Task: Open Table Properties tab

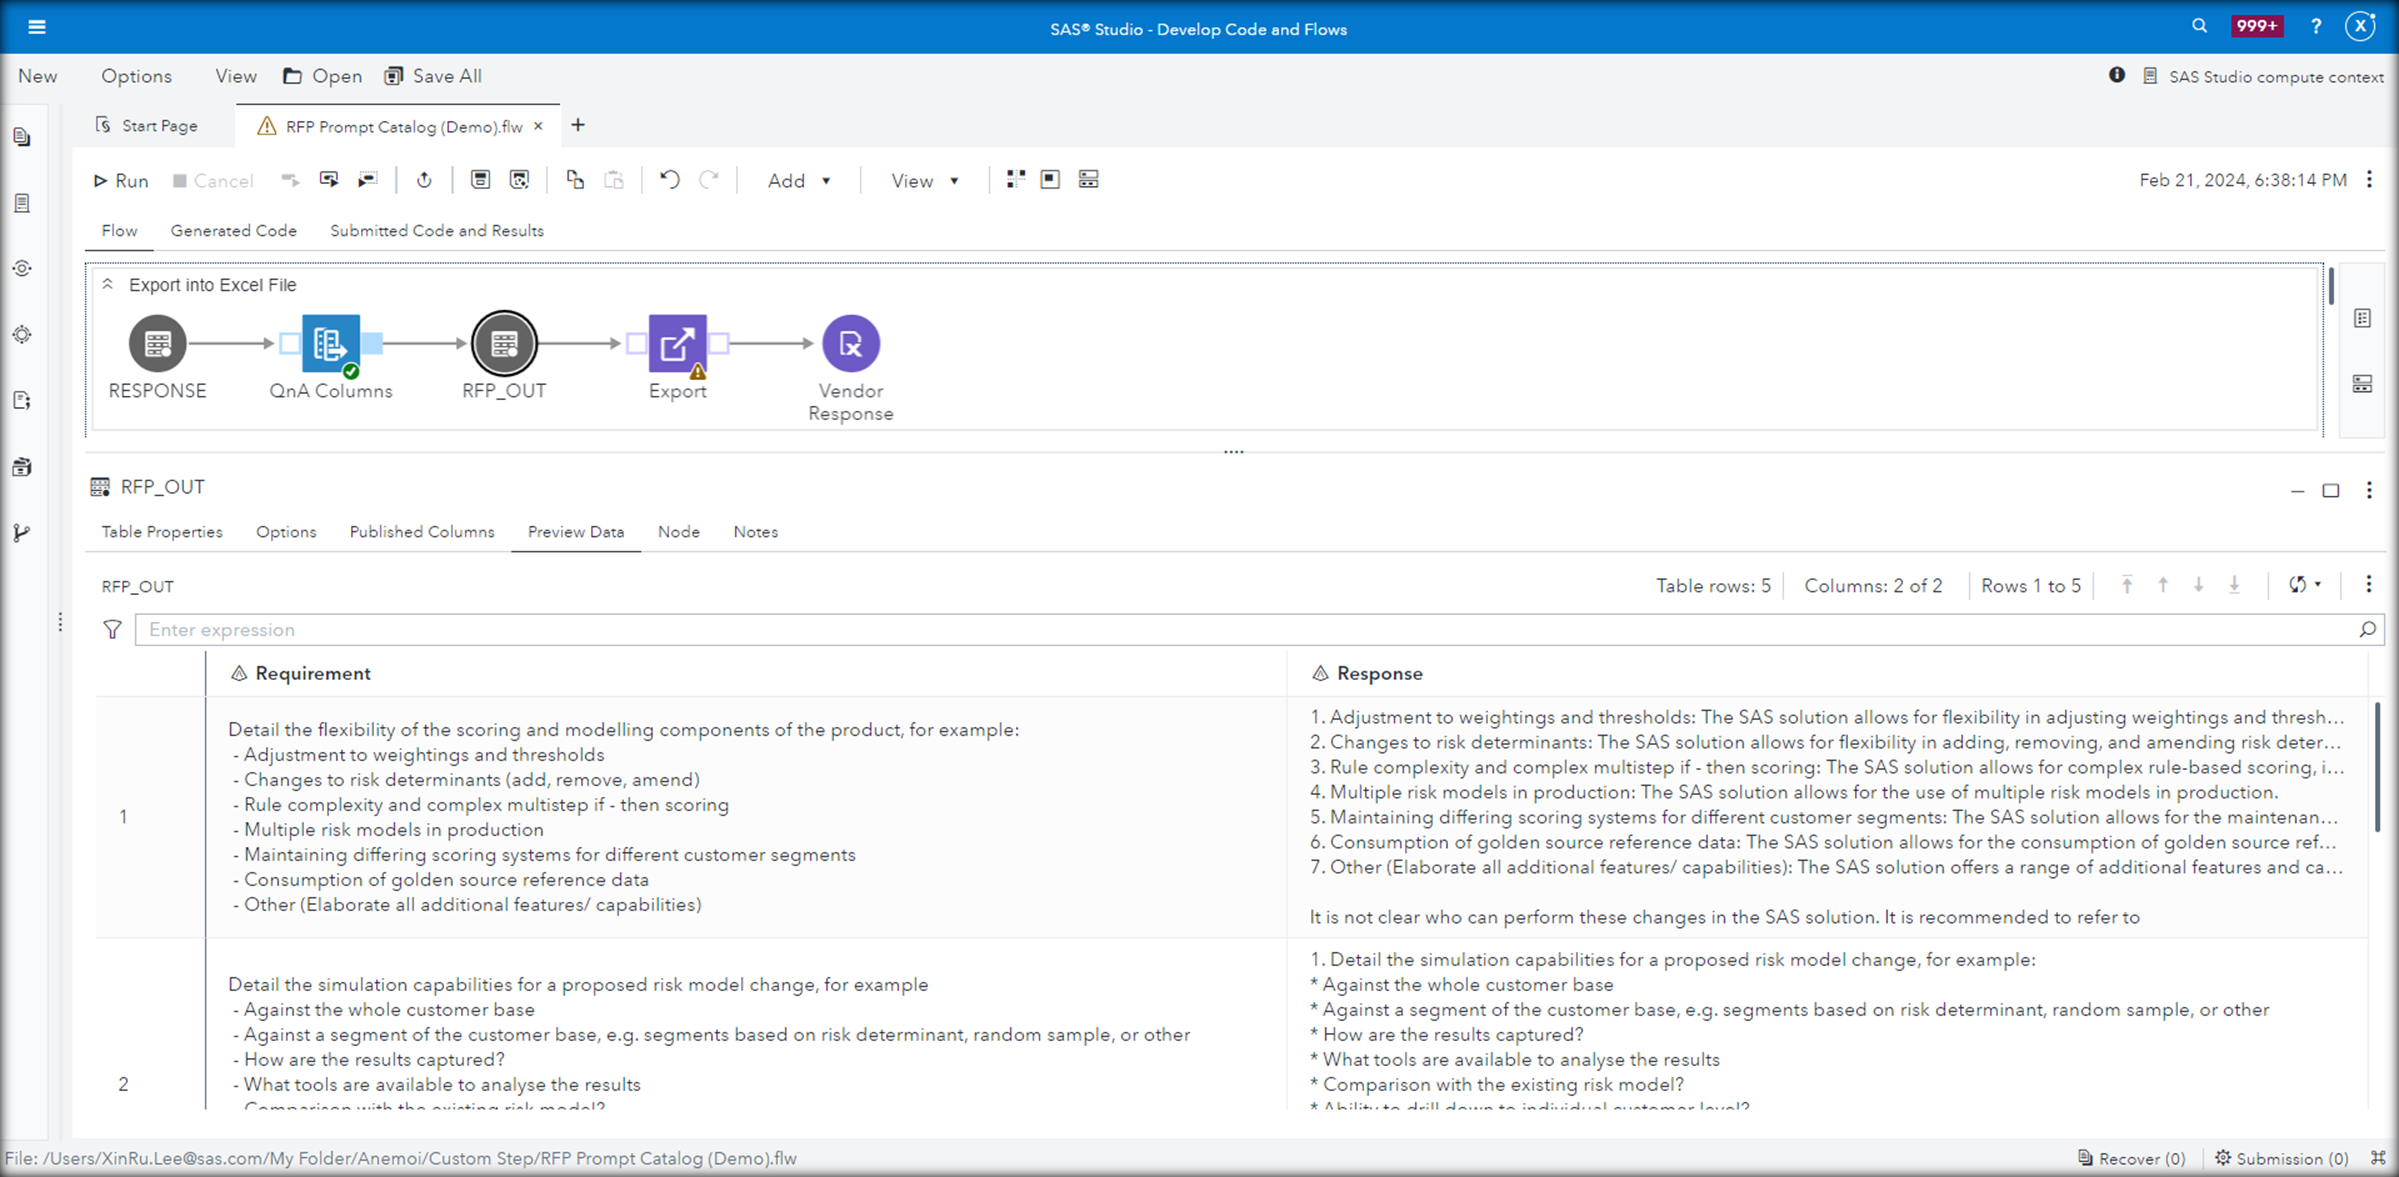Action: click(162, 532)
